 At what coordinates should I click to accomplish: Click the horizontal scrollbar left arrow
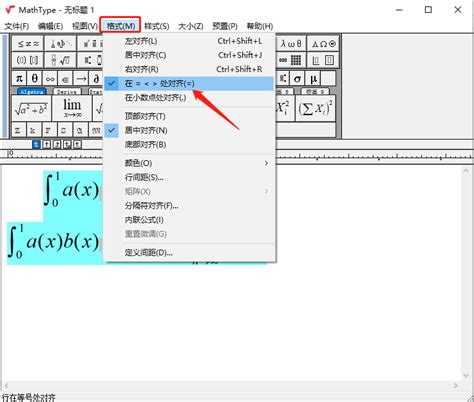point(6,386)
